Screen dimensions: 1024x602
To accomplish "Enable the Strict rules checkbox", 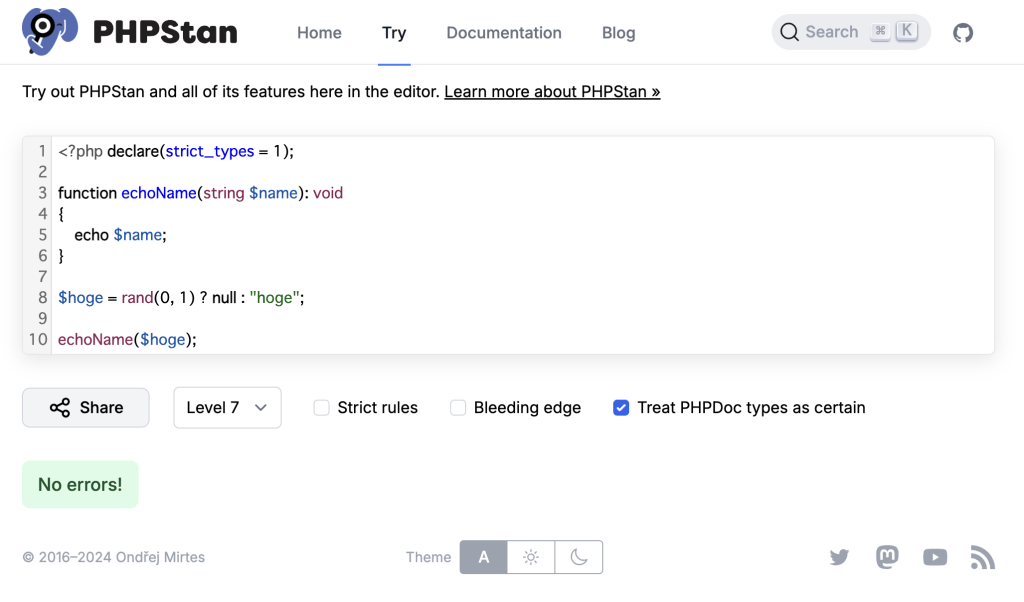I will 322,408.
